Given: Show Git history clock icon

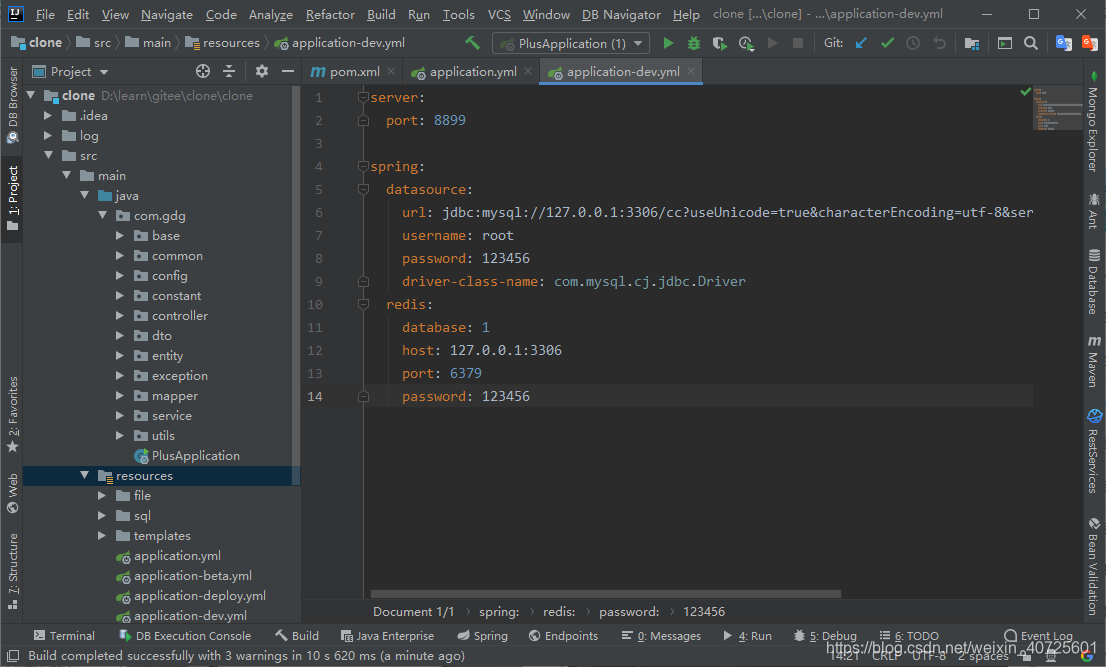Looking at the screenshot, I should [x=913, y=43].
